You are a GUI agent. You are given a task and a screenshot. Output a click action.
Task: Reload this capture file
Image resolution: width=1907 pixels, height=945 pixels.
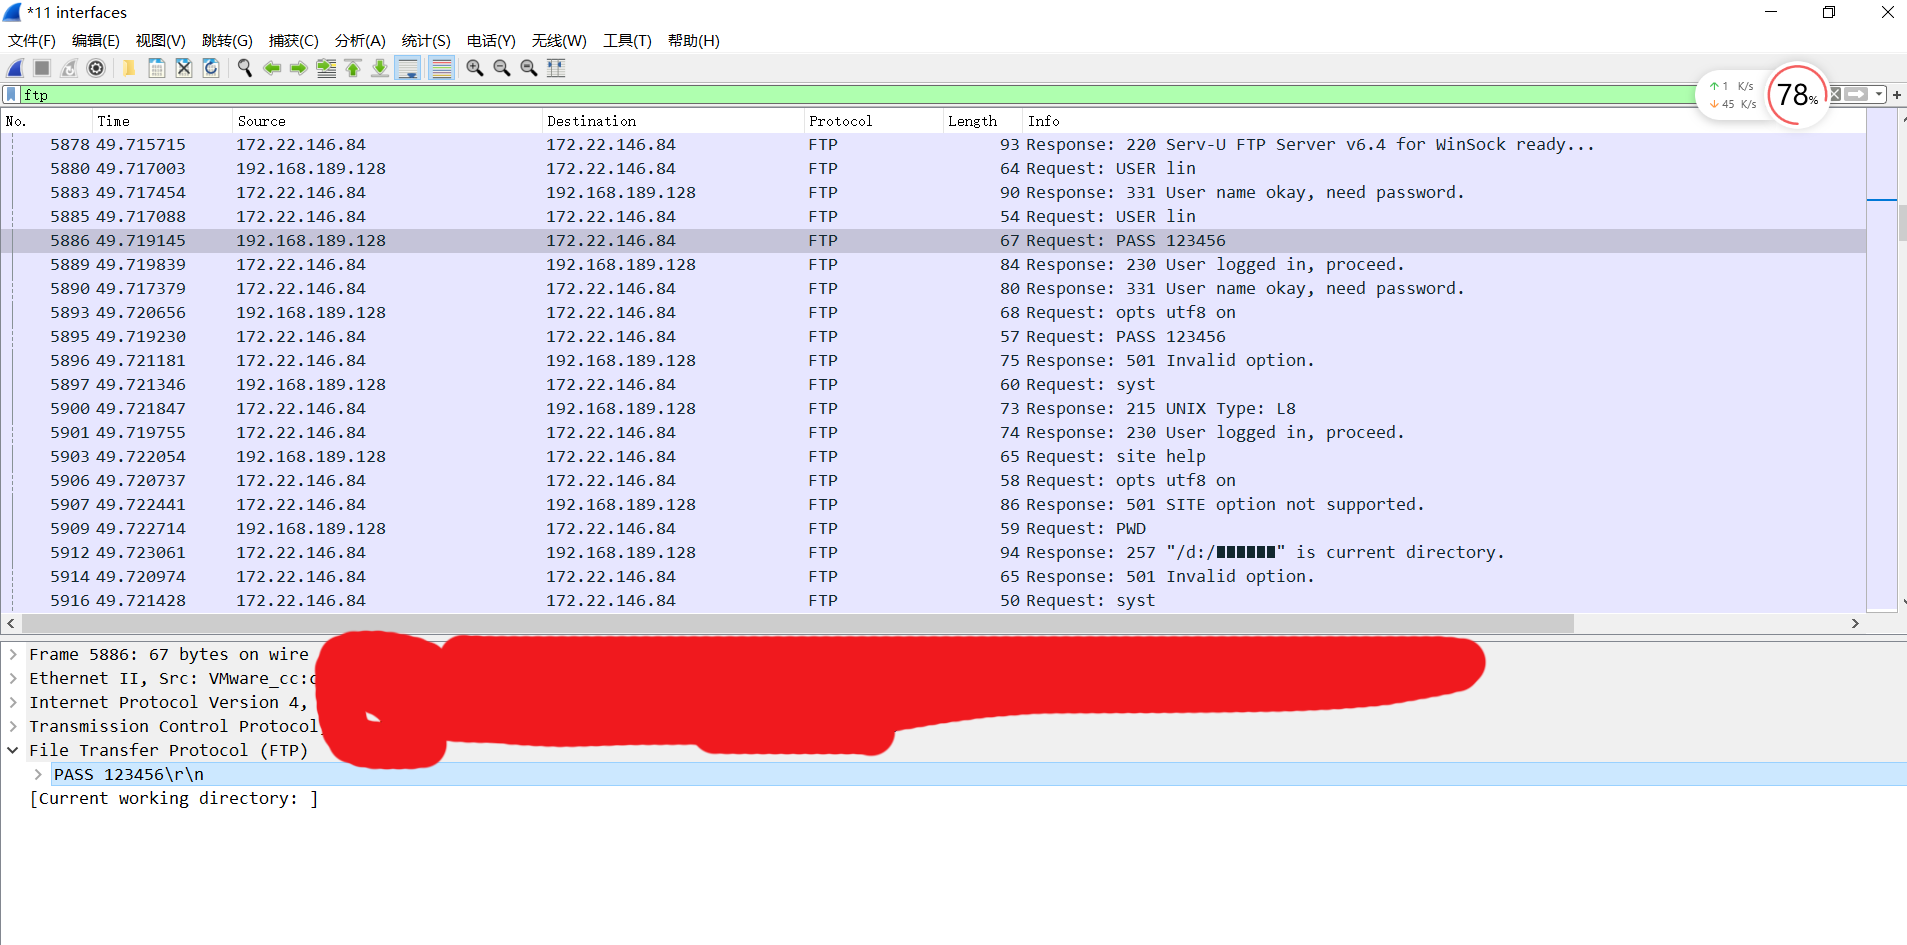pos(211,68)
